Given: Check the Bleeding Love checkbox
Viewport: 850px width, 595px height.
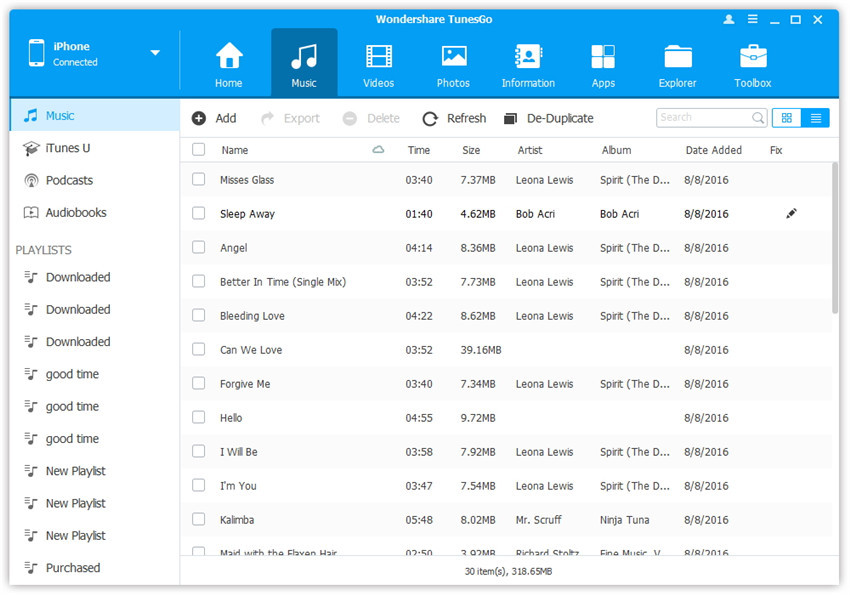Looking at the screenshot, I should pos(198,315).
